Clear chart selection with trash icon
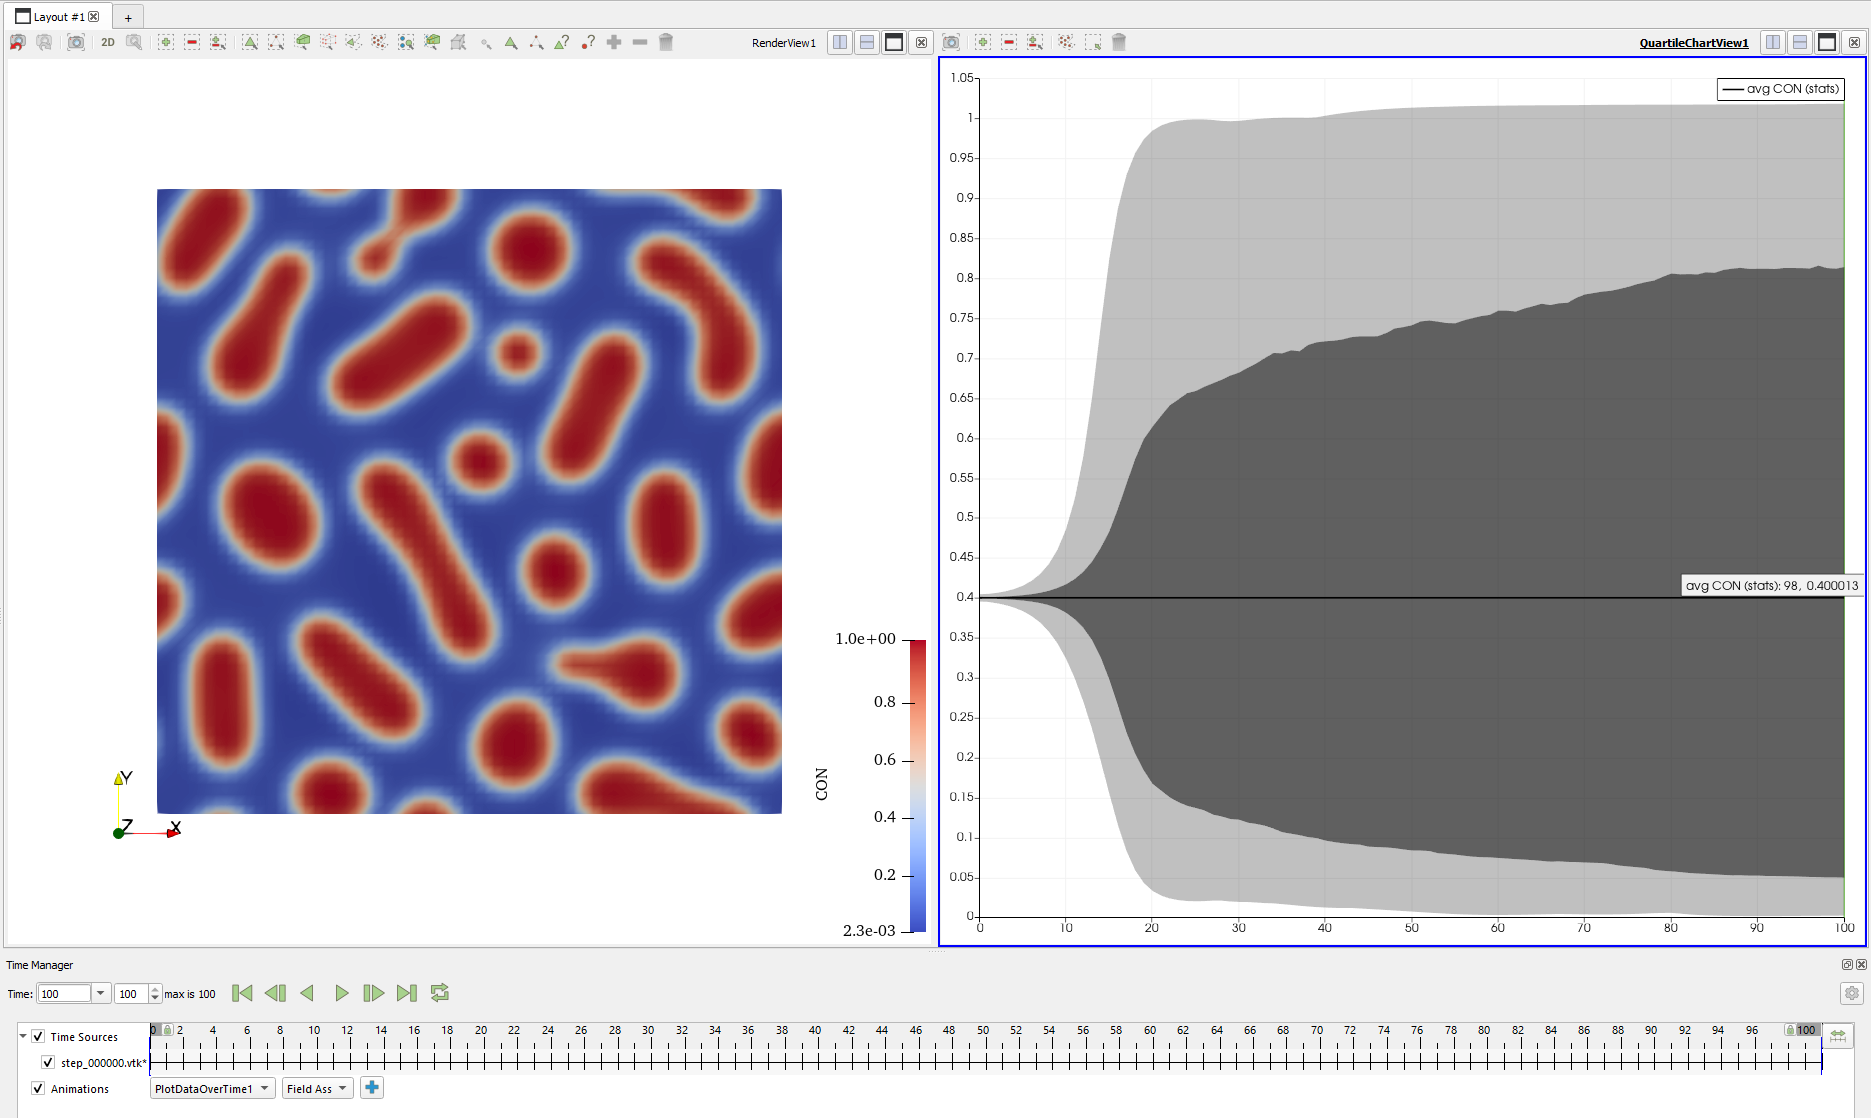 click(1119, 42)
